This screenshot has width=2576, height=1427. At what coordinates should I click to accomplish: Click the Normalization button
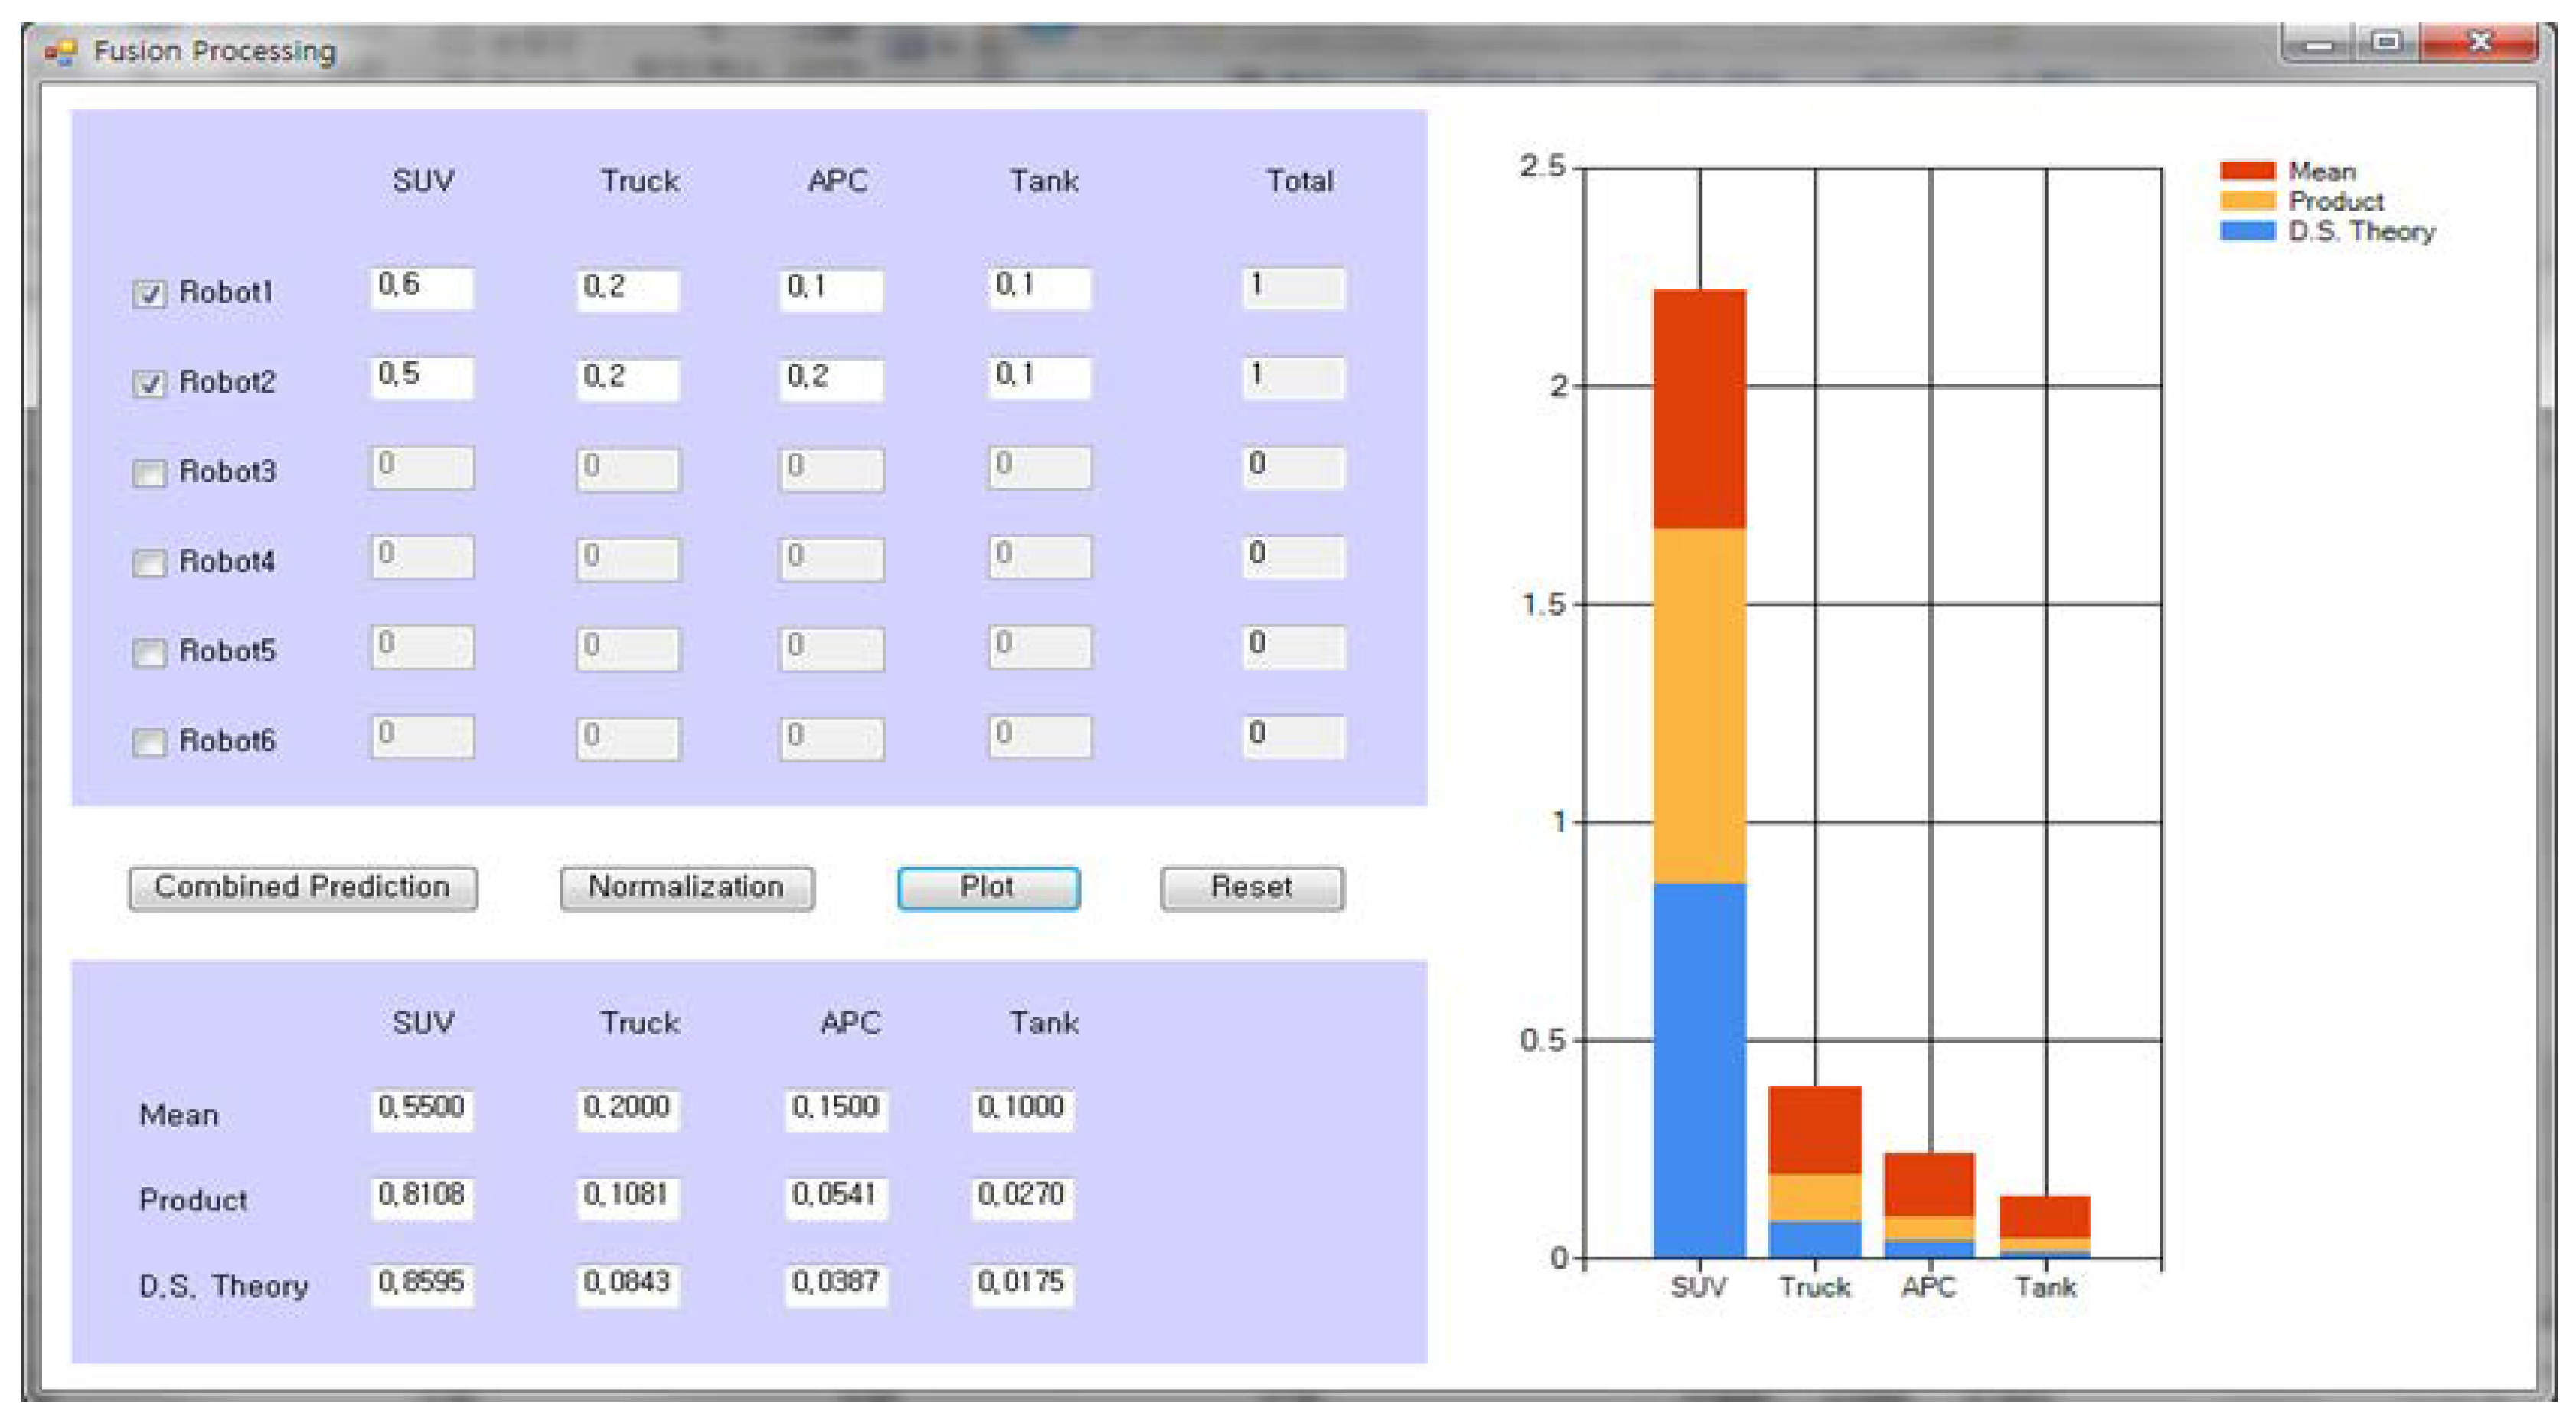point(687,887)
